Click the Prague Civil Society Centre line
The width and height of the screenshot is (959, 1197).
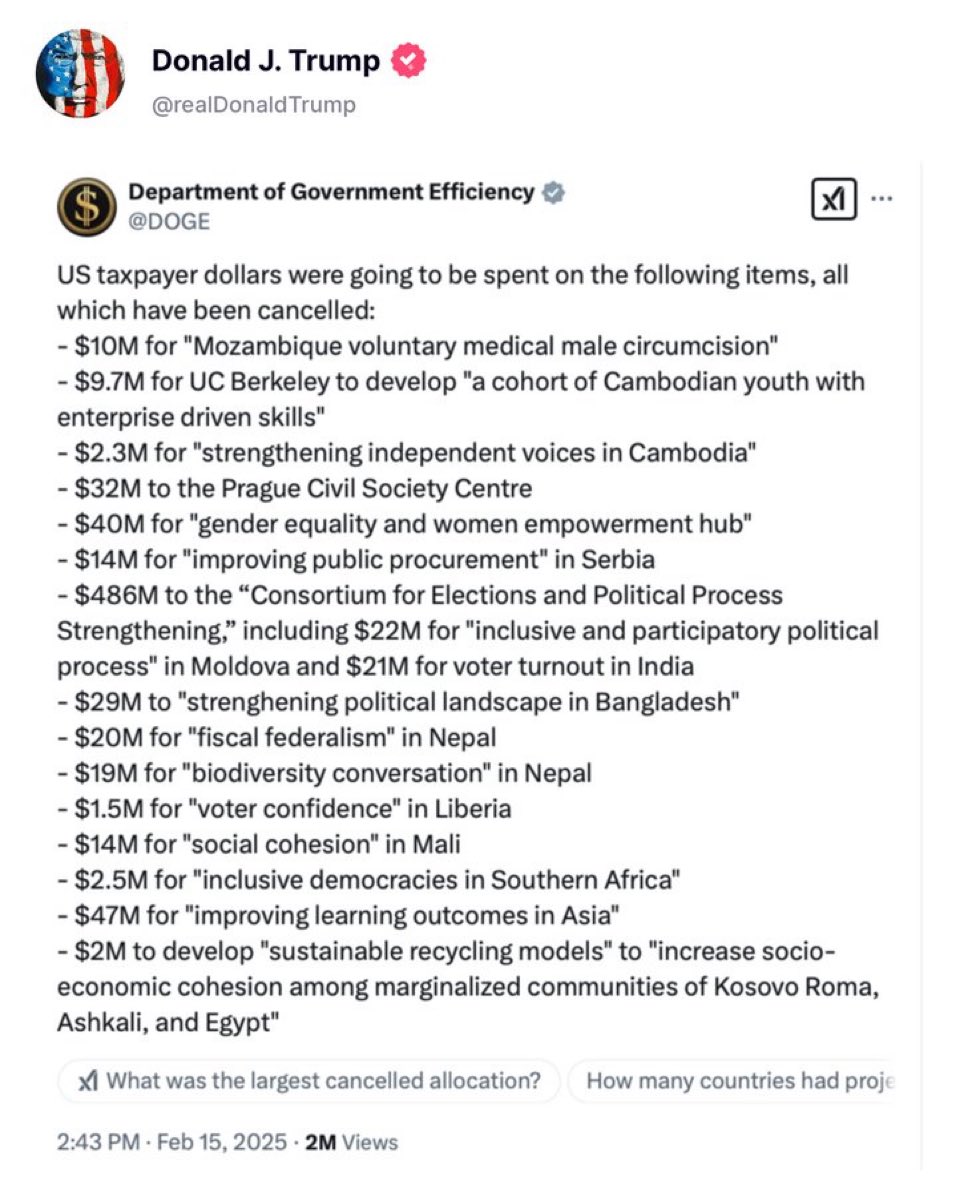click(294, 489)
